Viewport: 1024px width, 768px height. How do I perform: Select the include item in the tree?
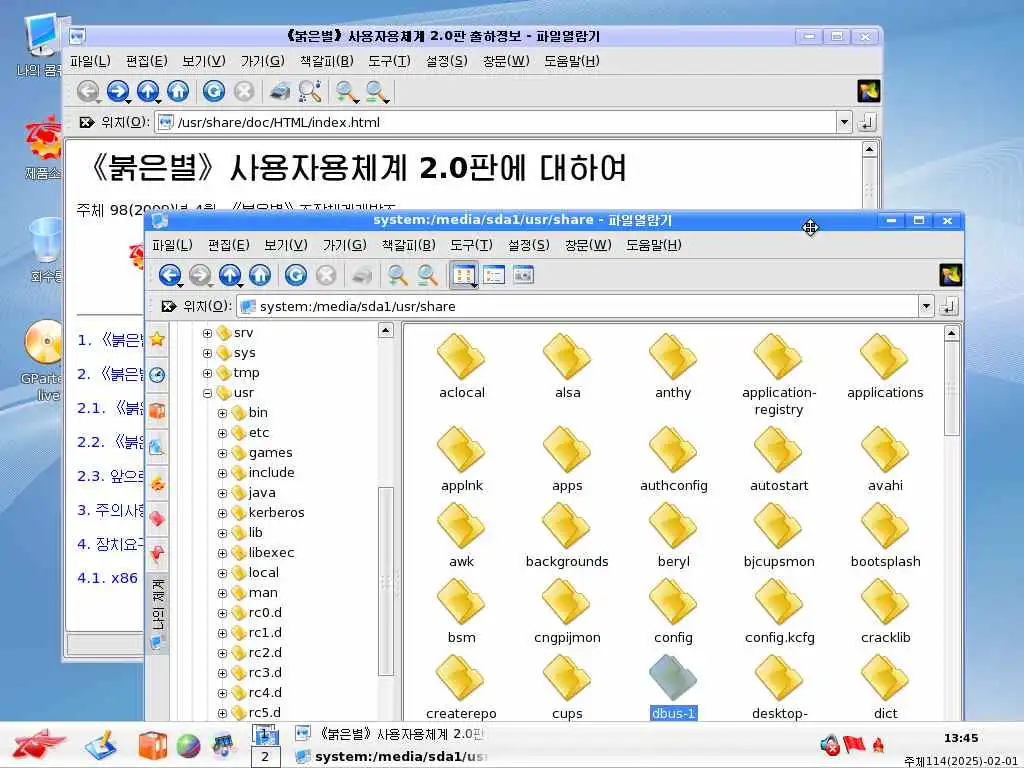coord(264,473)
